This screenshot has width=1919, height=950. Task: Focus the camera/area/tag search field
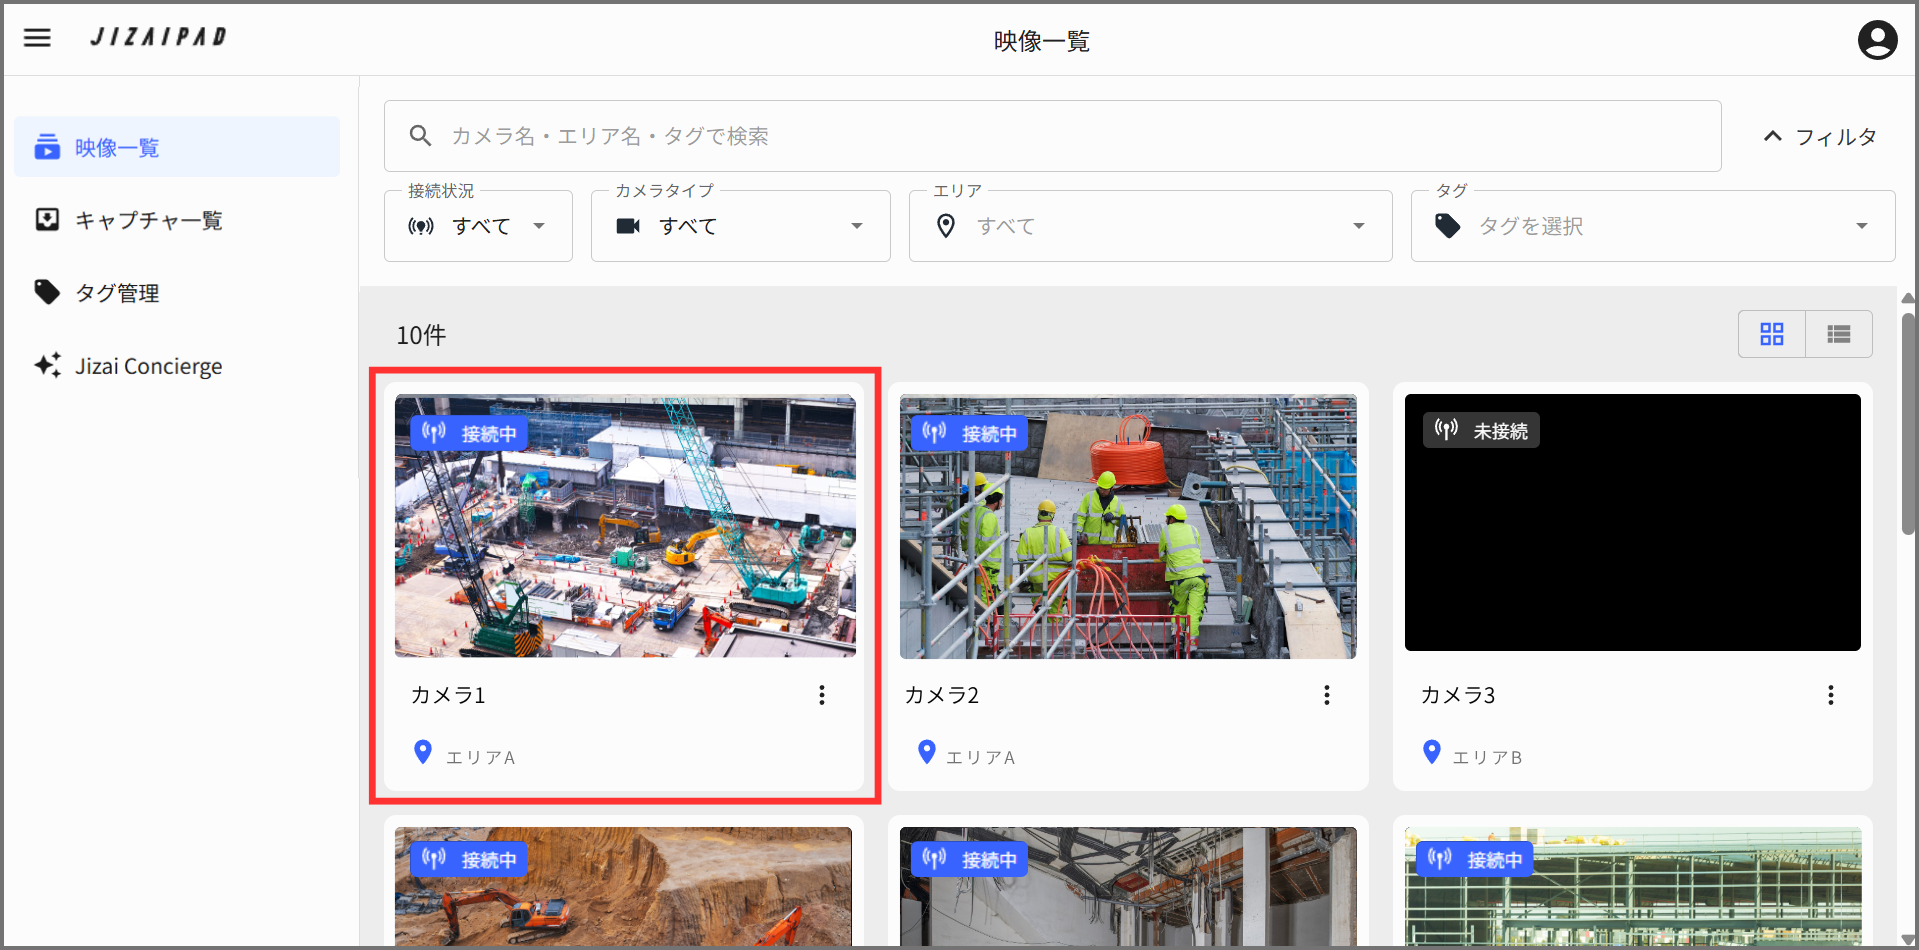(1052, 136)
